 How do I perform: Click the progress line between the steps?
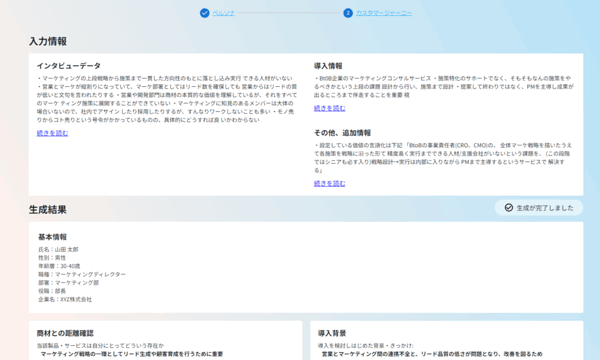point(289,13)
